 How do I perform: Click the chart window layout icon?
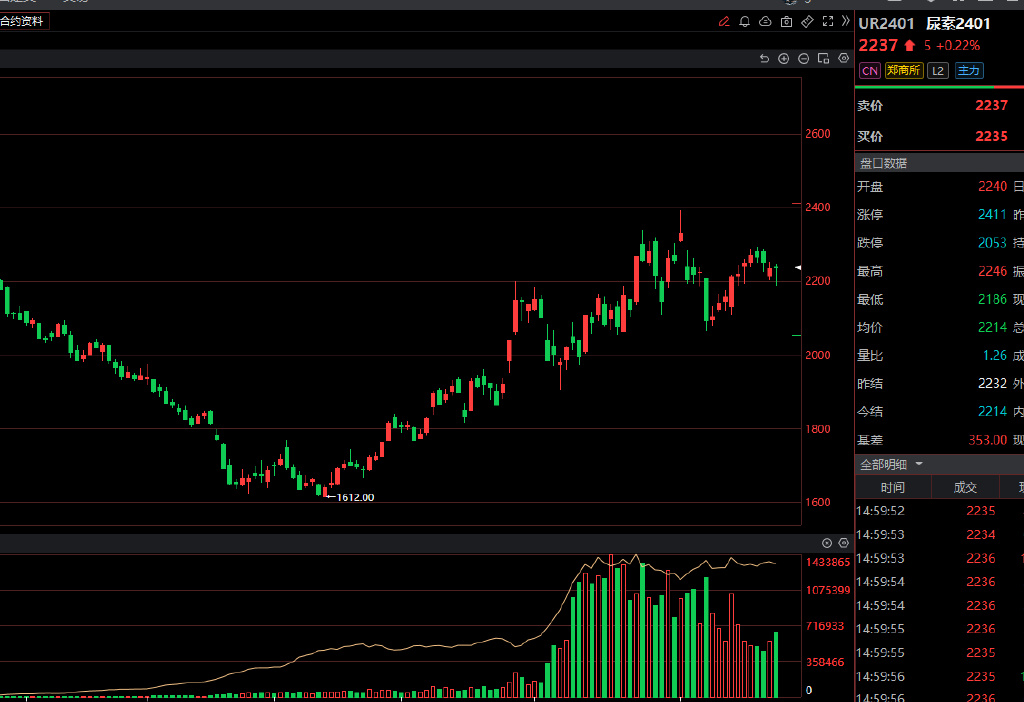(x=823, y=59)
